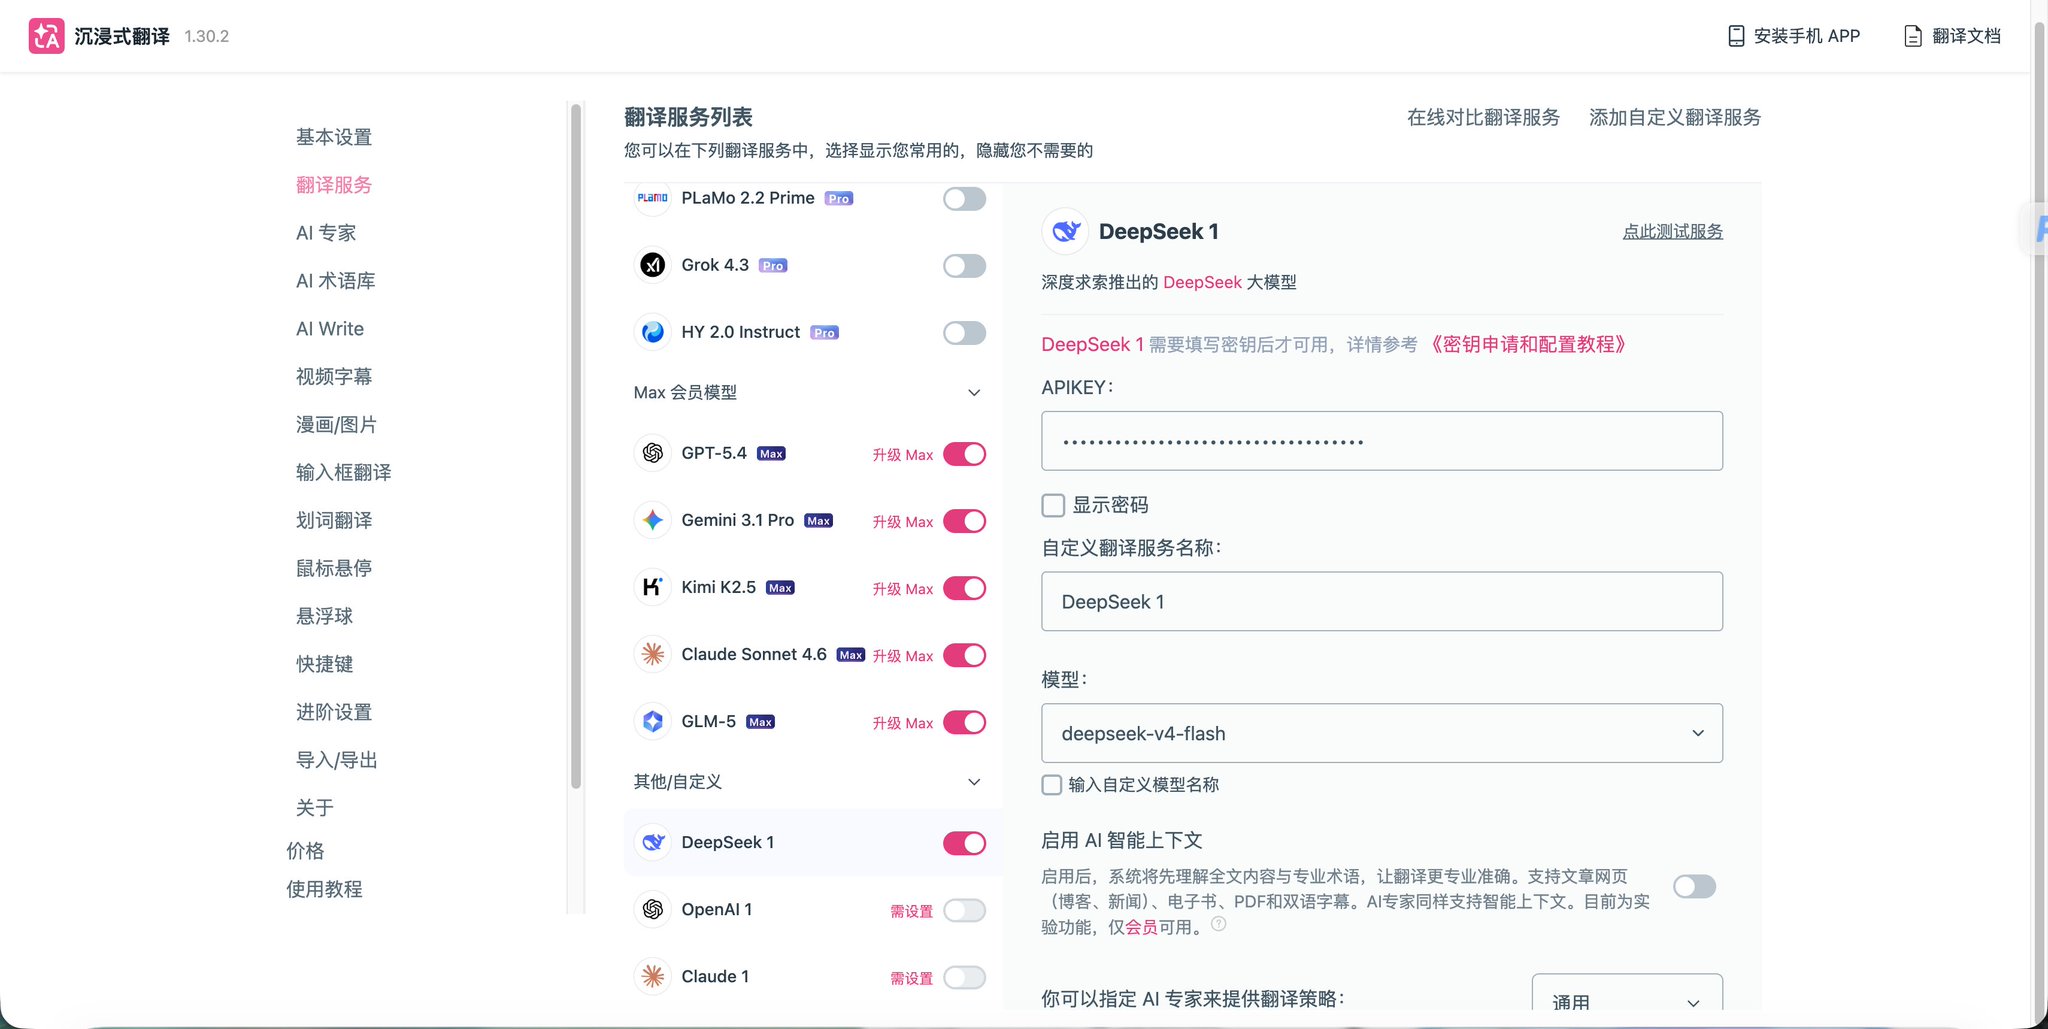2048x1029 pixels.
Task: Enable the PLaMo 2.2 Prime toggle
Action: click(x=964, y=199)
